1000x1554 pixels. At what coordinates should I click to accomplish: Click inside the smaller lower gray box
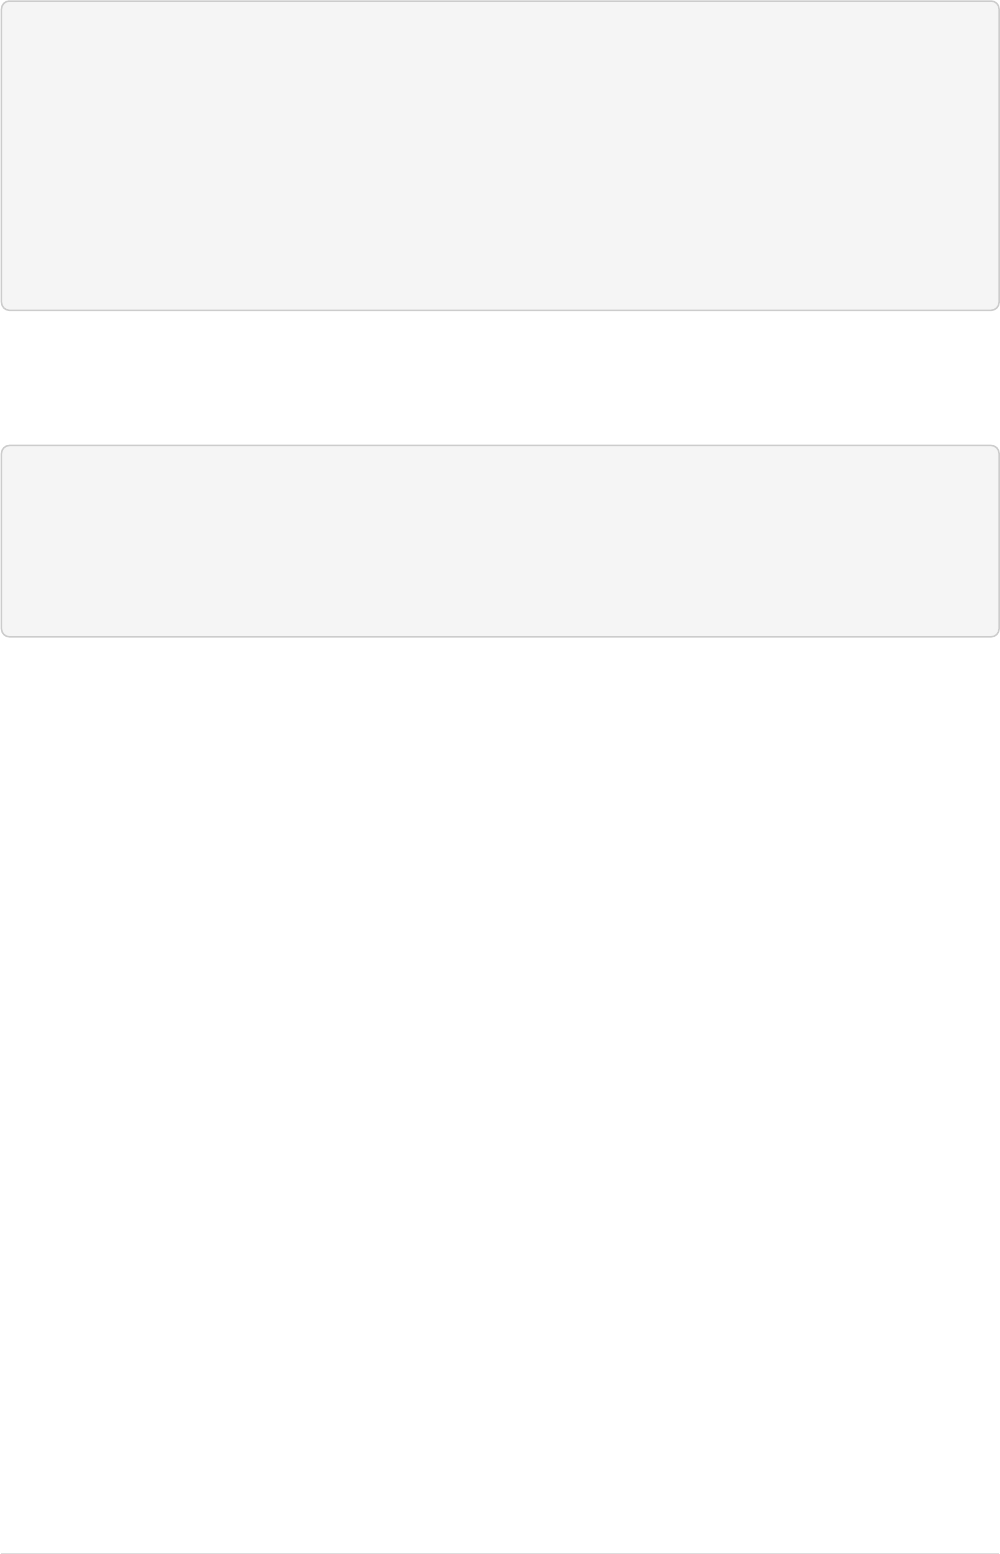click(500, 541)
